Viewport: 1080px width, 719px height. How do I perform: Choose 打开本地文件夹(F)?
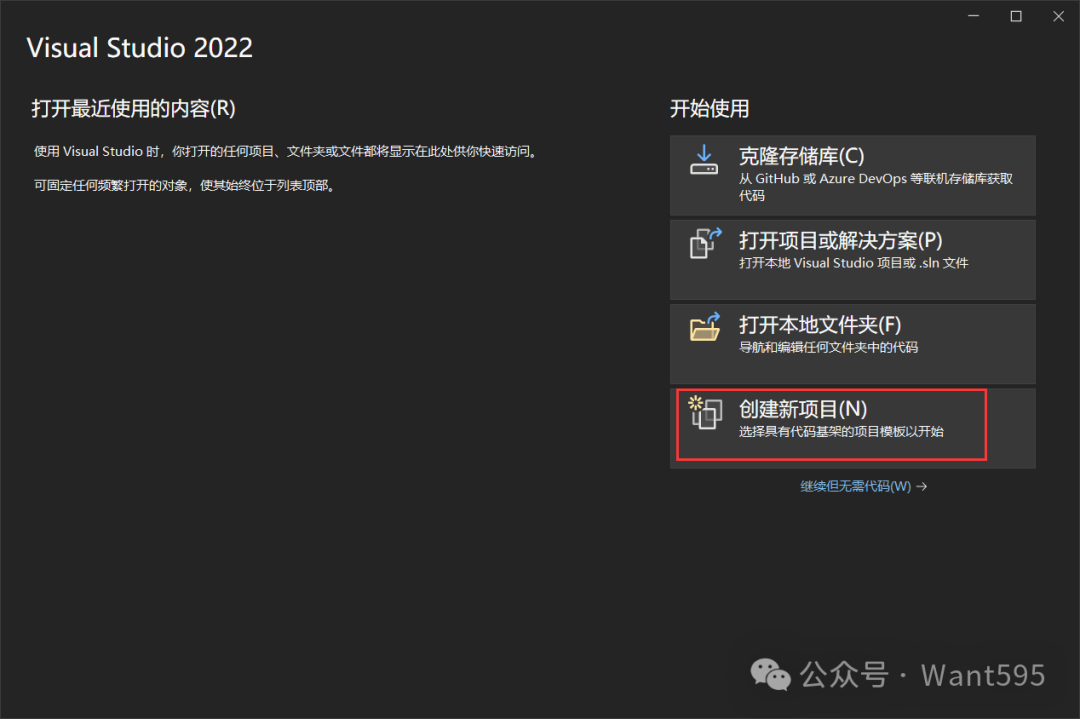pos(853,344)
